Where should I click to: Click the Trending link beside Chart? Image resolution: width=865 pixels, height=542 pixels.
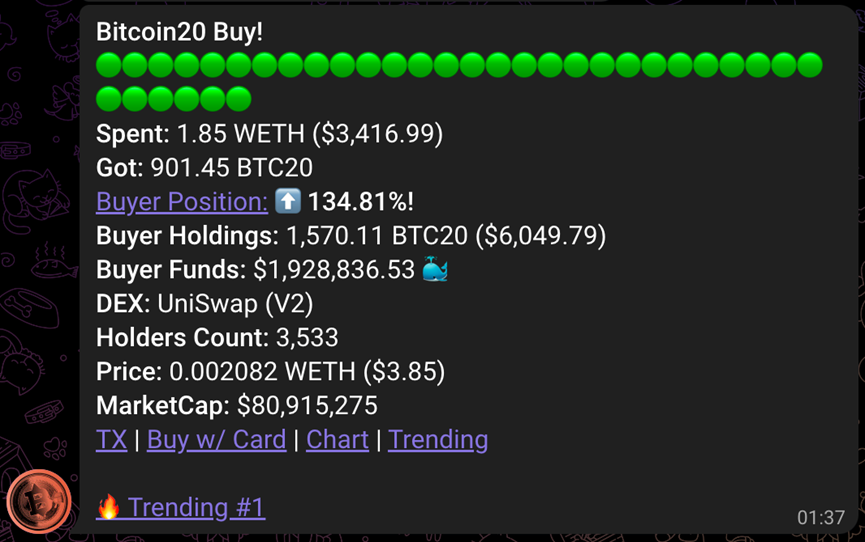click(438, 440)
